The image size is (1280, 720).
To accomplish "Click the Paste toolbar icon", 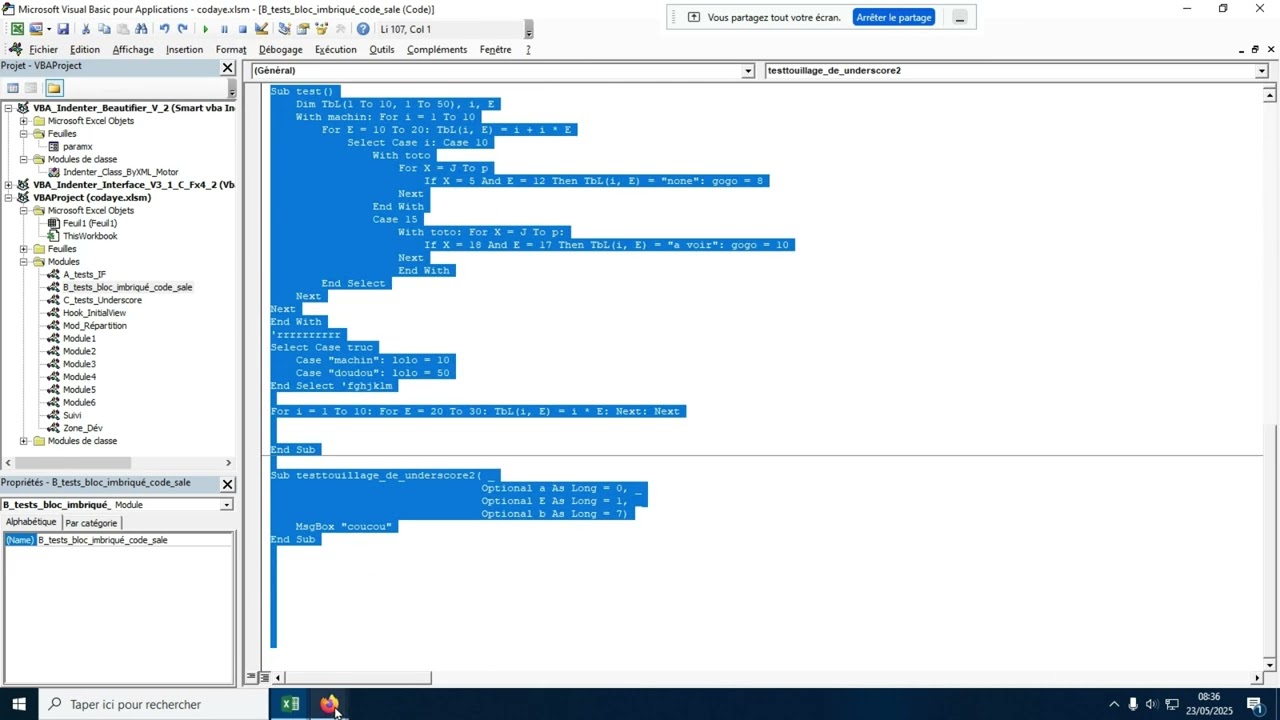I will 122,29.
